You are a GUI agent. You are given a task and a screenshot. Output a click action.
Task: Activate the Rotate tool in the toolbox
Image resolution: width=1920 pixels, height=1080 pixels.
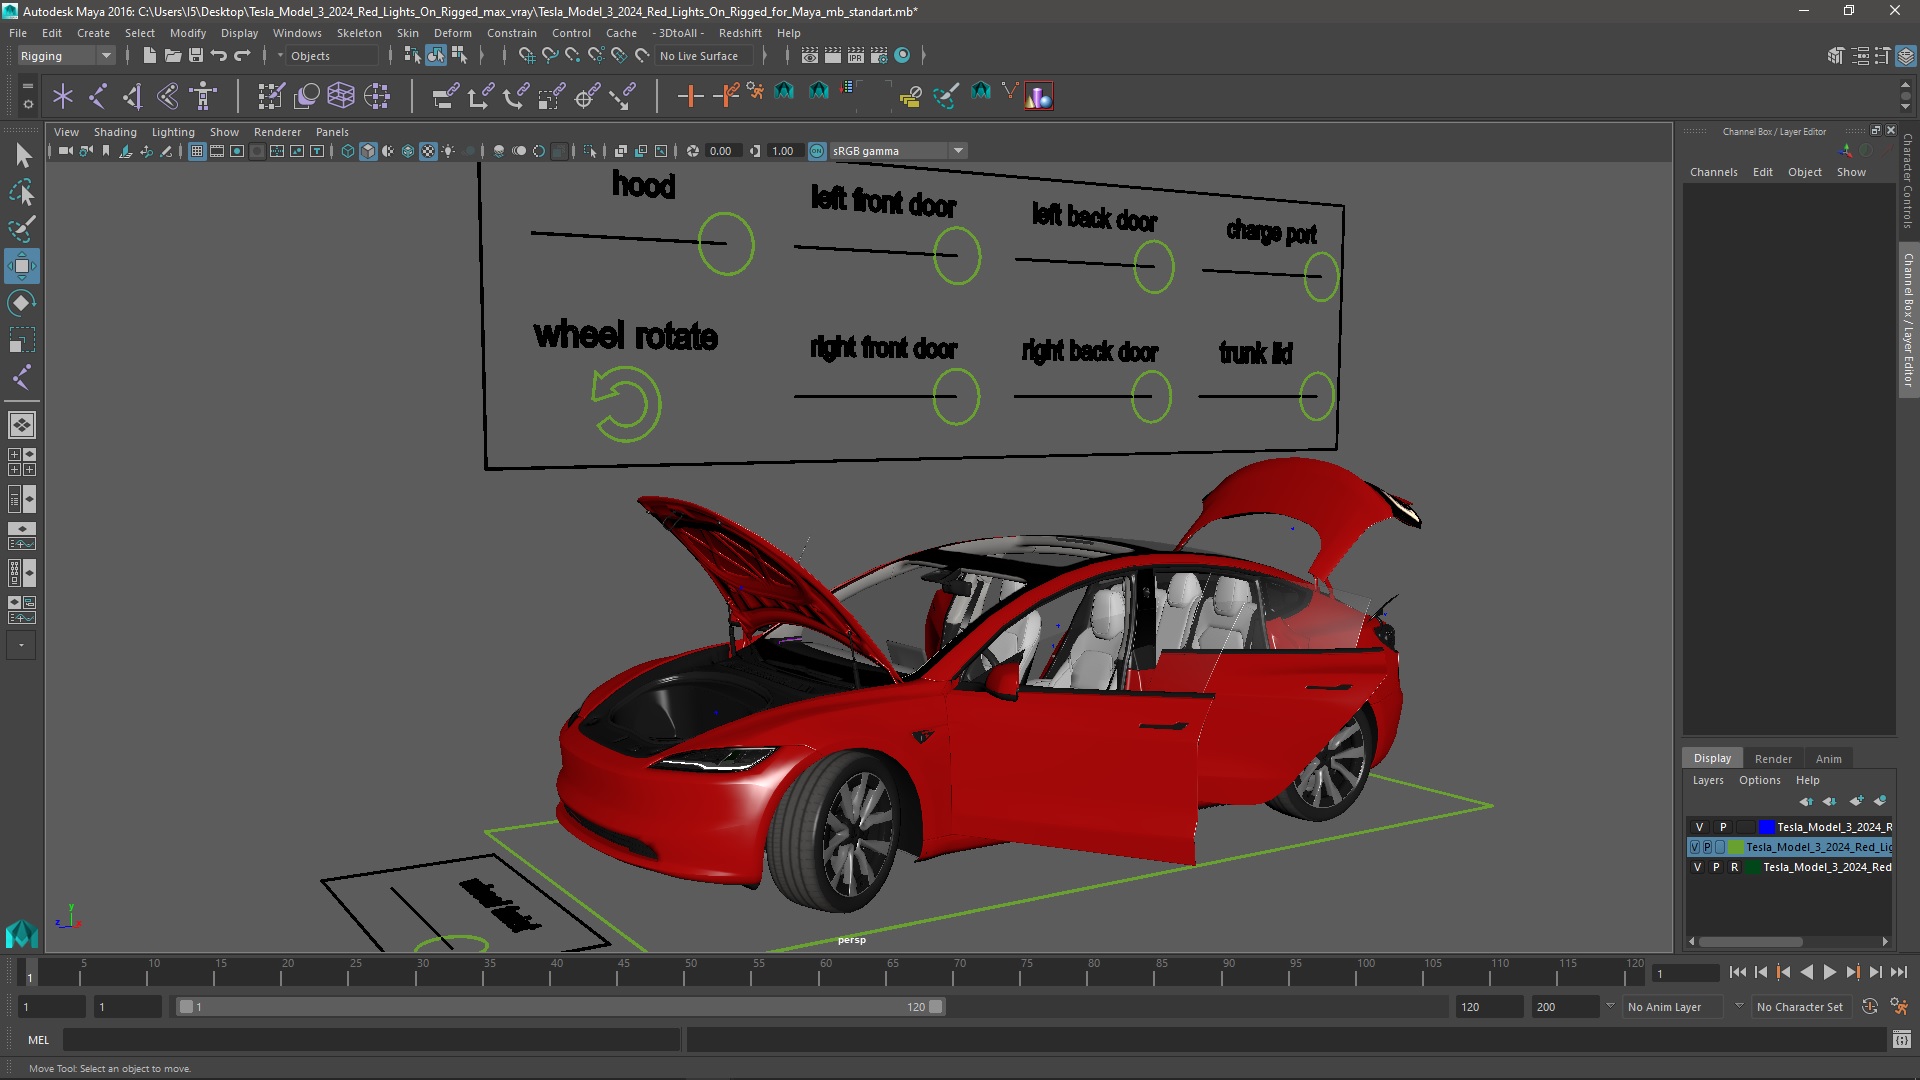tap(22, 303)
